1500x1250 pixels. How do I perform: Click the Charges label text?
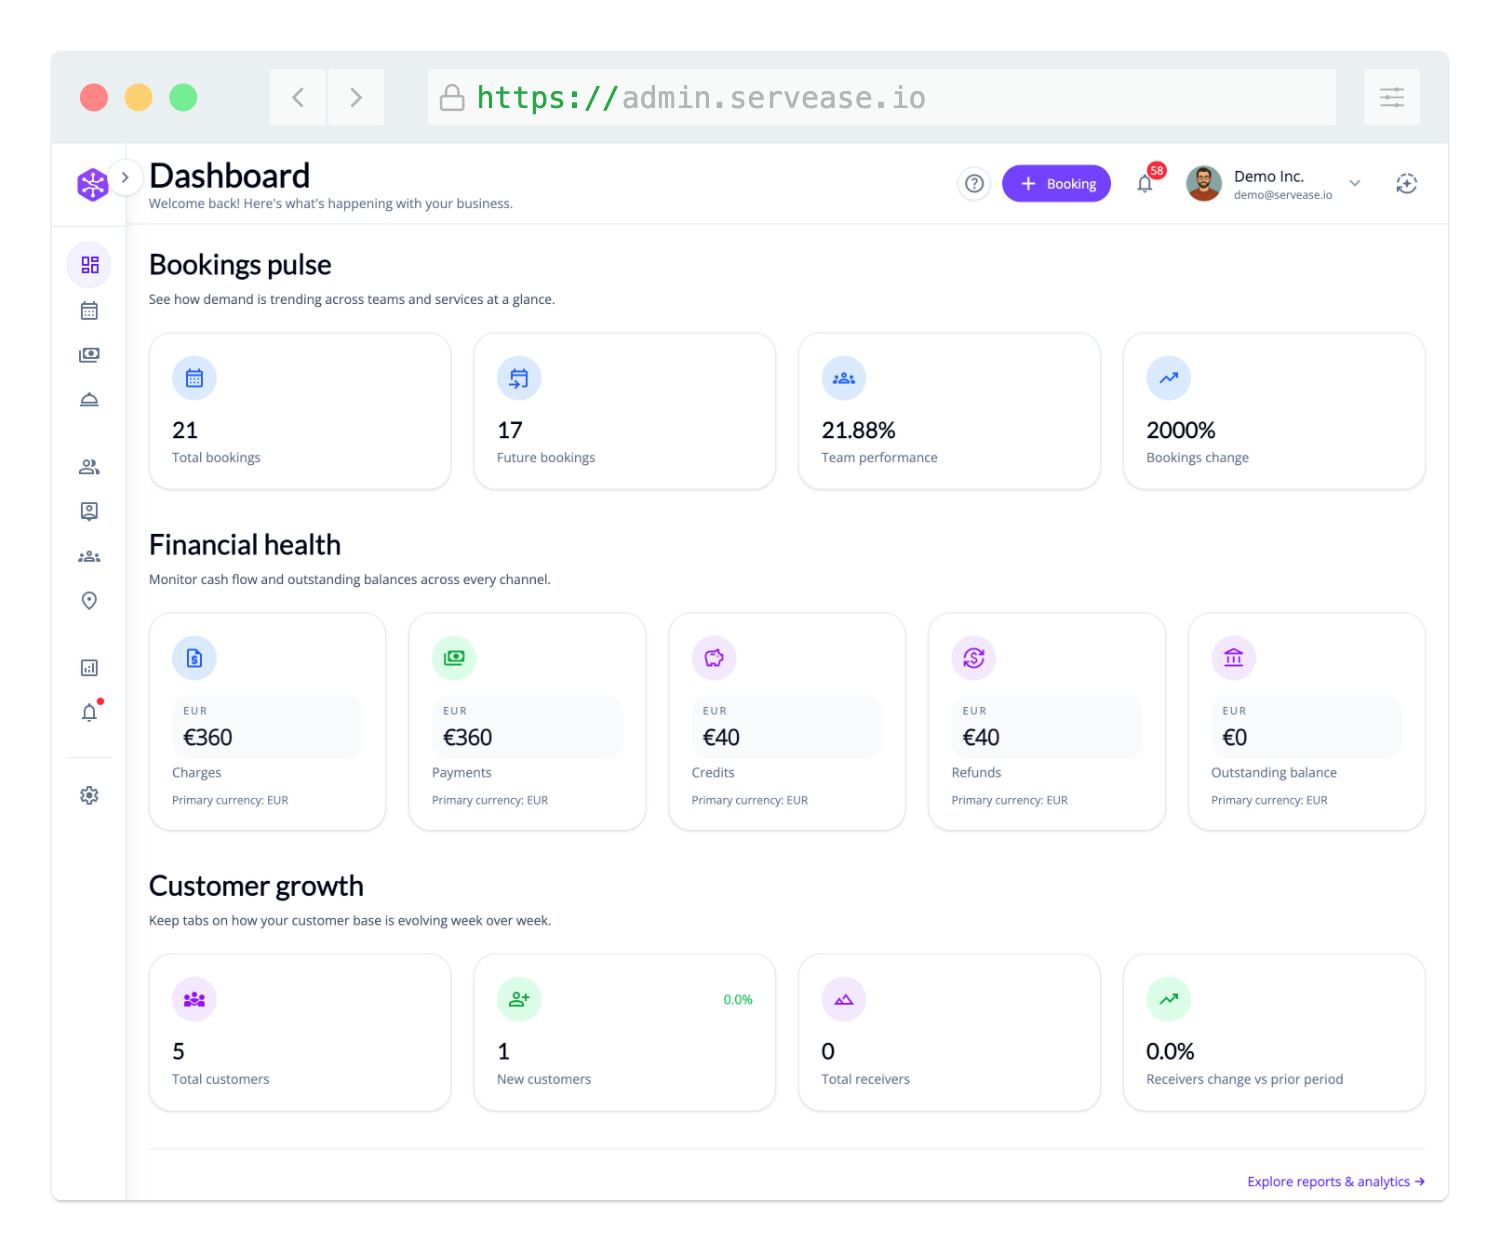pyautogui.click(x=197, y=773)
